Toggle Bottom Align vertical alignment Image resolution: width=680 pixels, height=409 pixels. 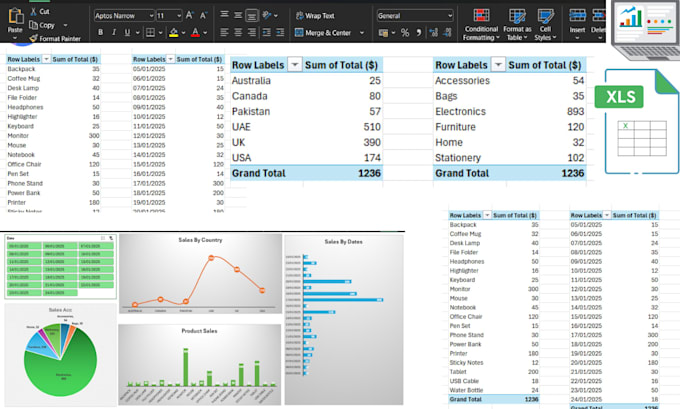252,16
